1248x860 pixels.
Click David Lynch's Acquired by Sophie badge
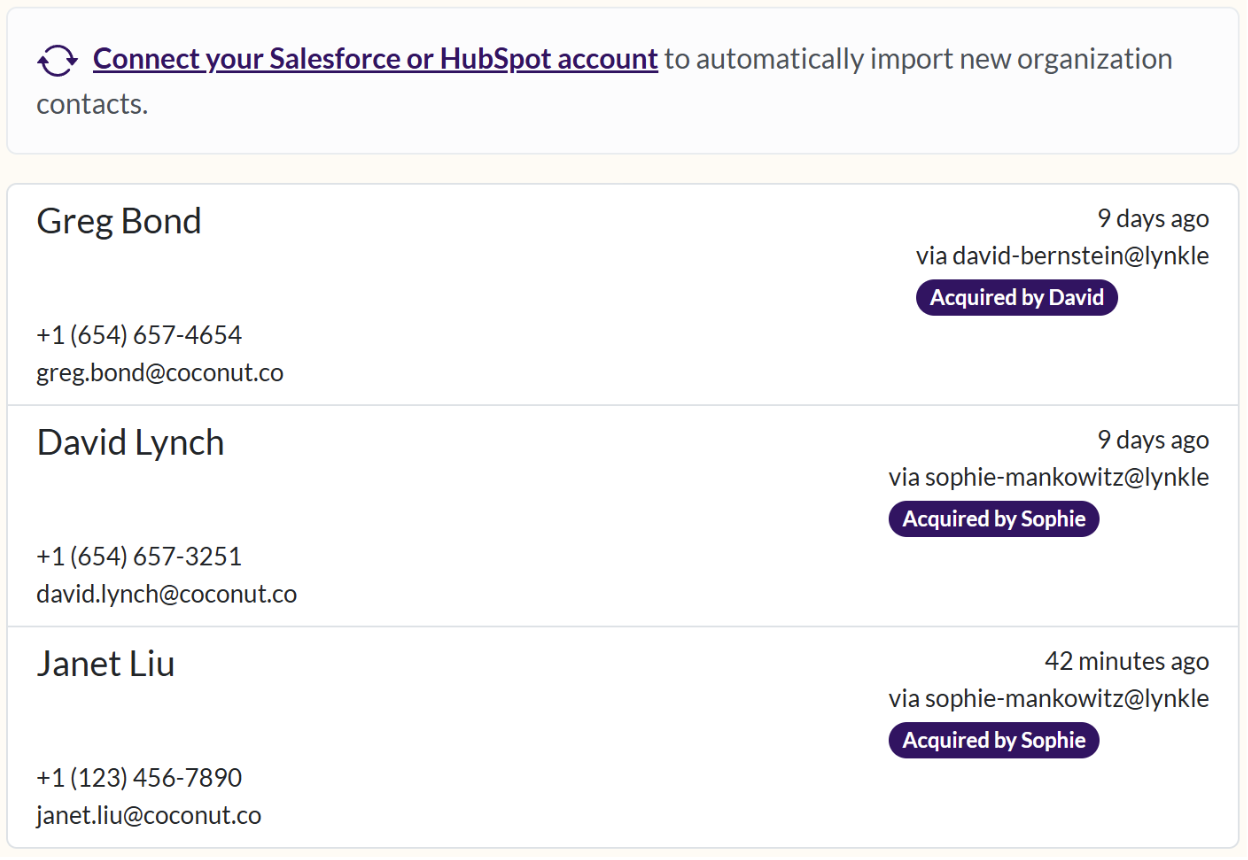click(x=993, y=519)
